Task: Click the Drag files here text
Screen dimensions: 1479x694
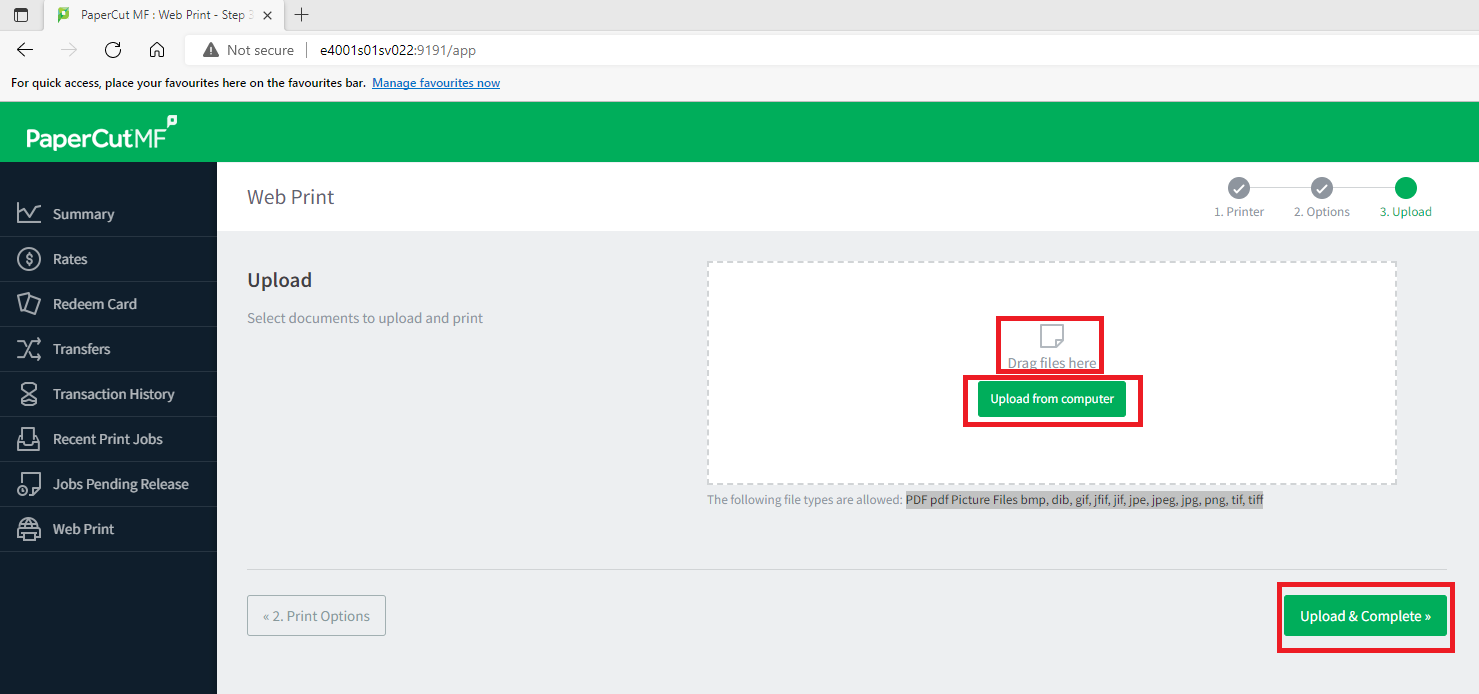Action: pyautogui.click(x=1052, y=363)
